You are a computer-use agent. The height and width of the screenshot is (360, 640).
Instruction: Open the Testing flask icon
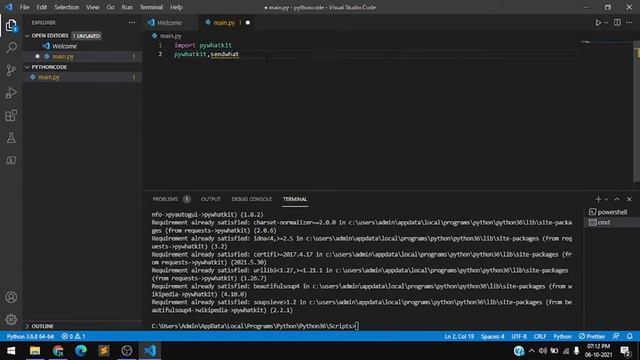point(11,138)
